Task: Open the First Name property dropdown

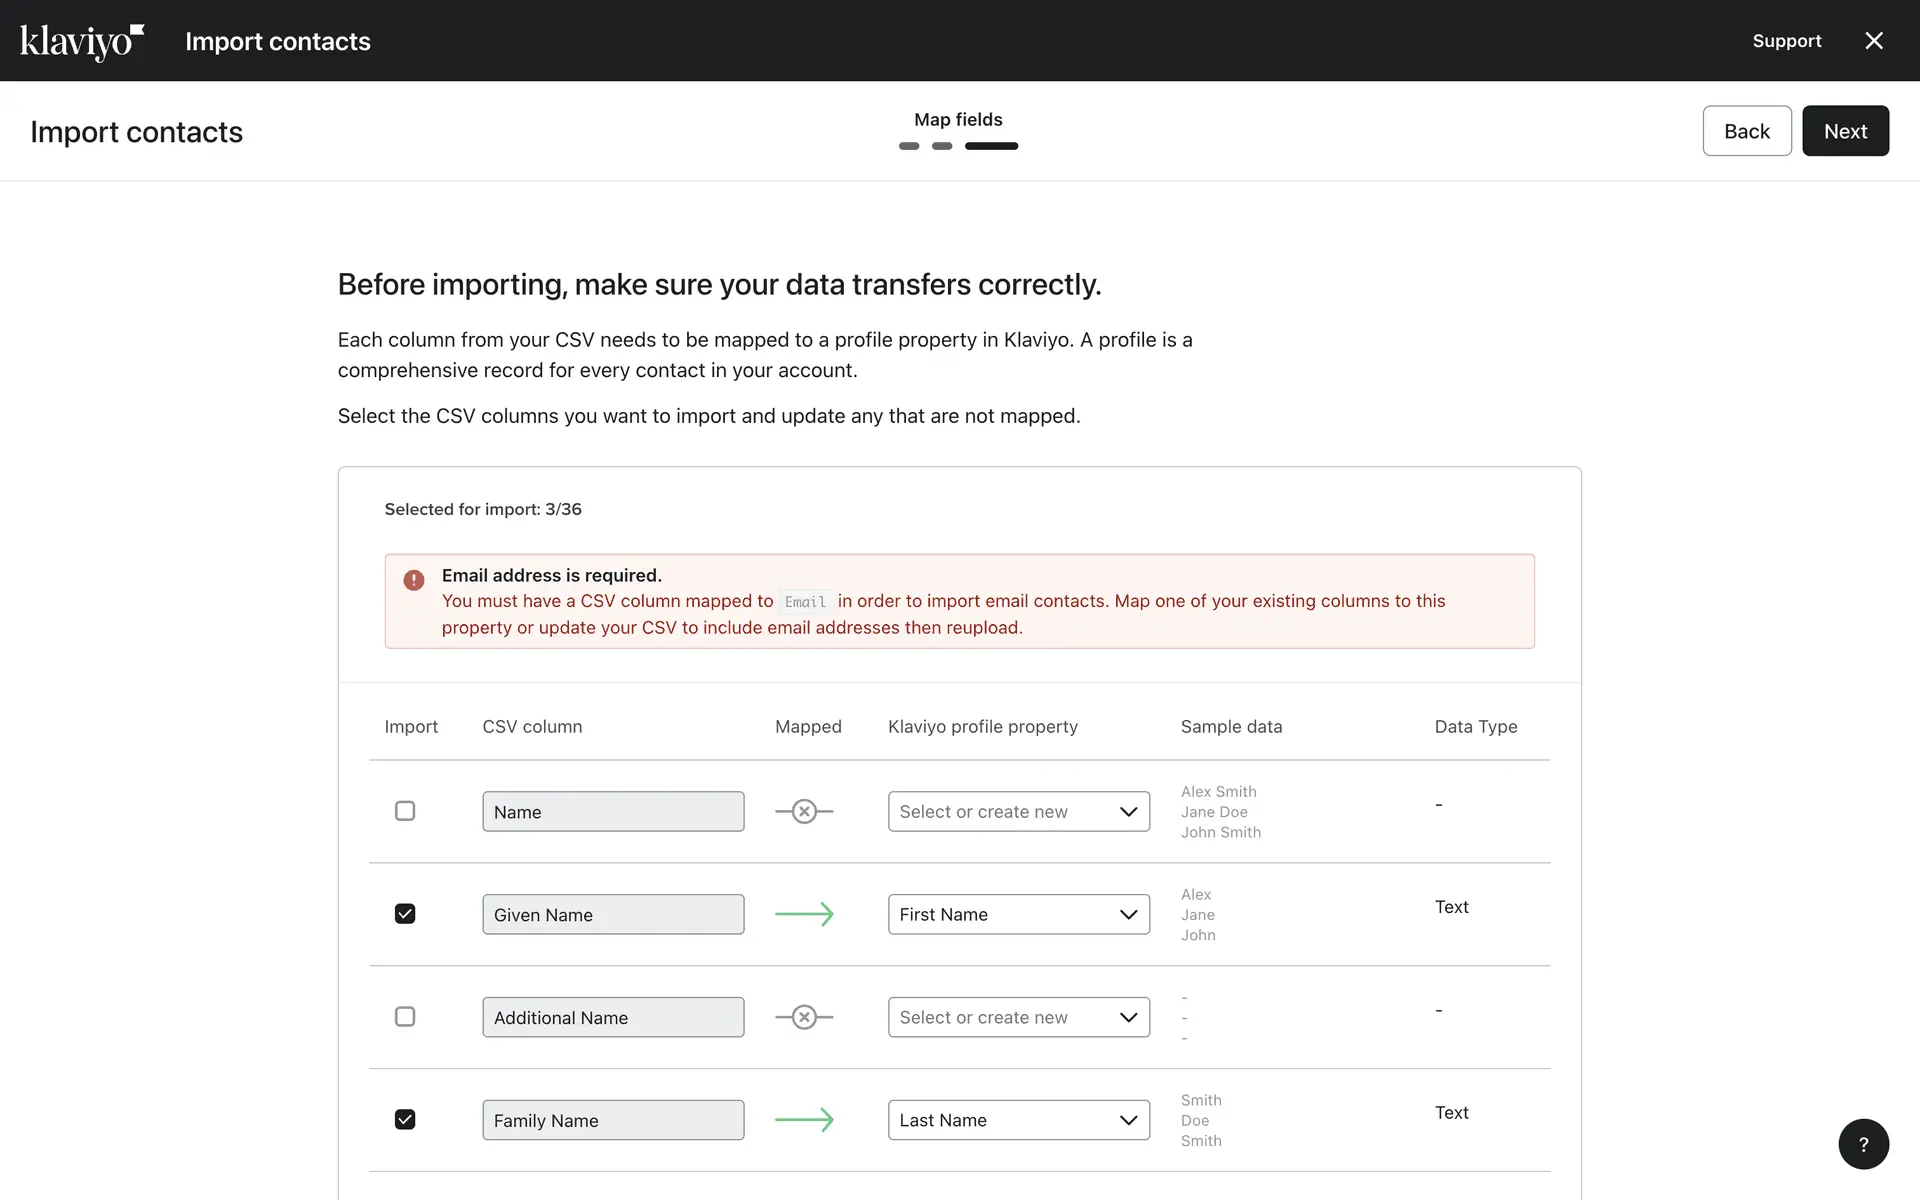Action: (1018, 914)
